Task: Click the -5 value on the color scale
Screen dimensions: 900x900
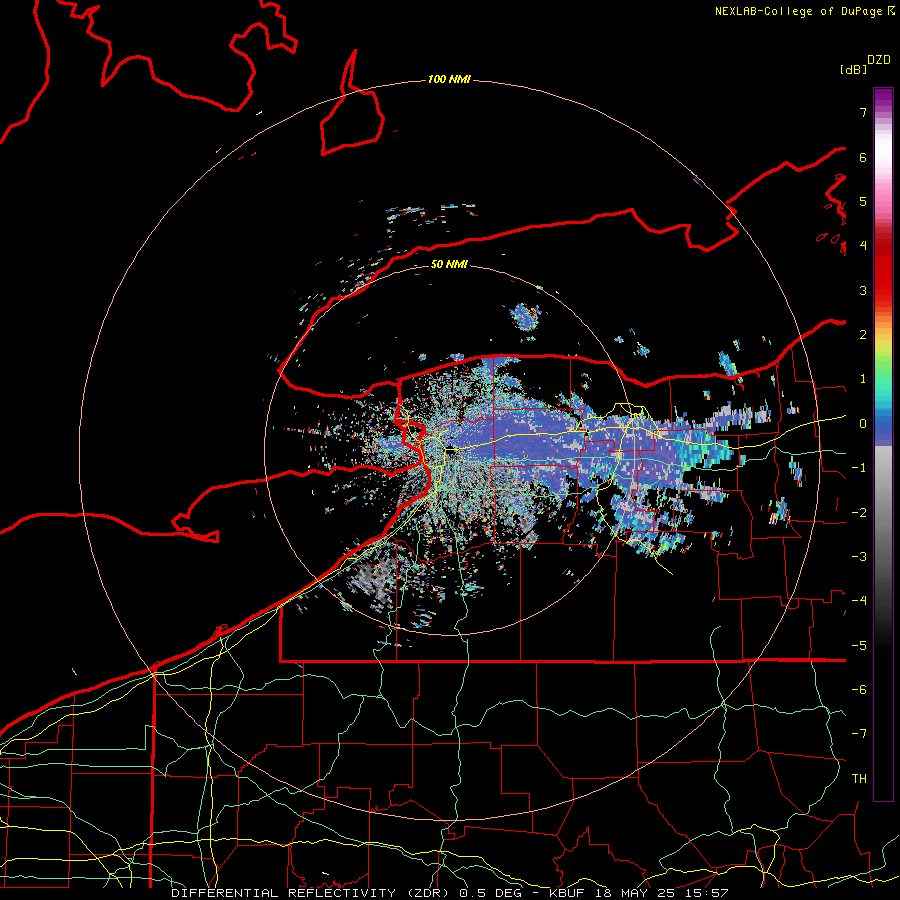Action: coord(859,646)
